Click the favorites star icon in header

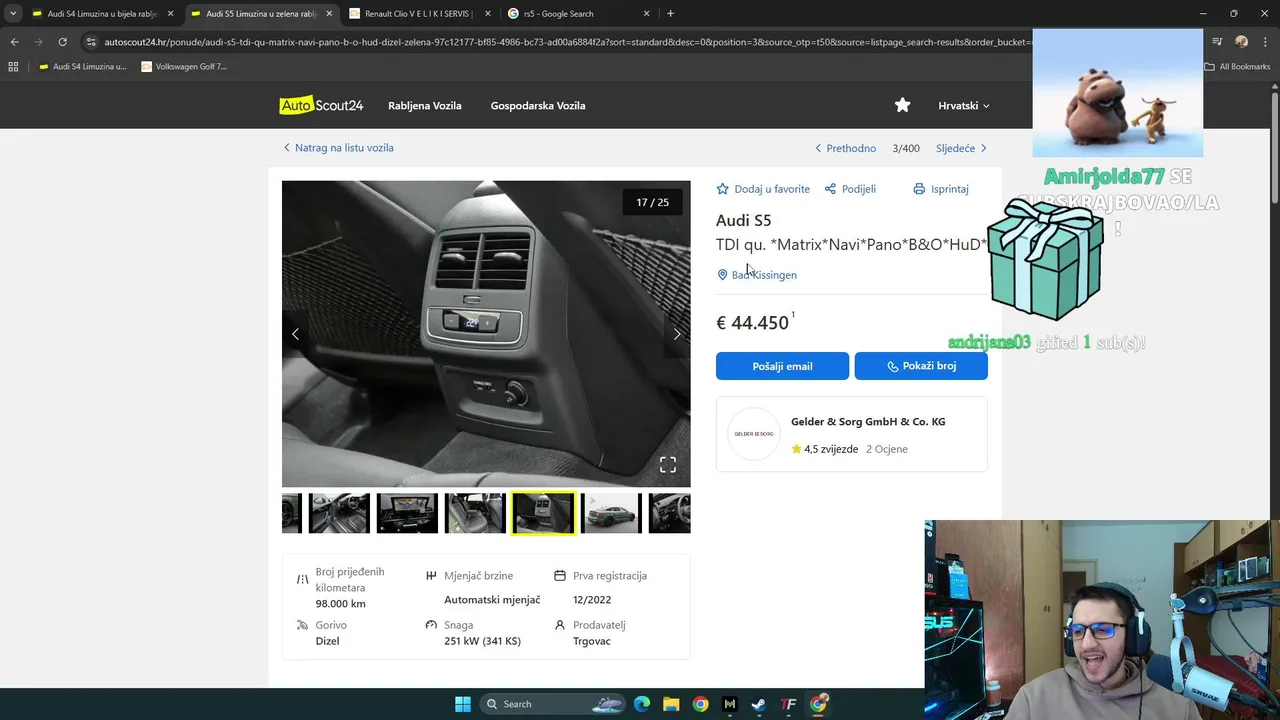pos(902,105)
